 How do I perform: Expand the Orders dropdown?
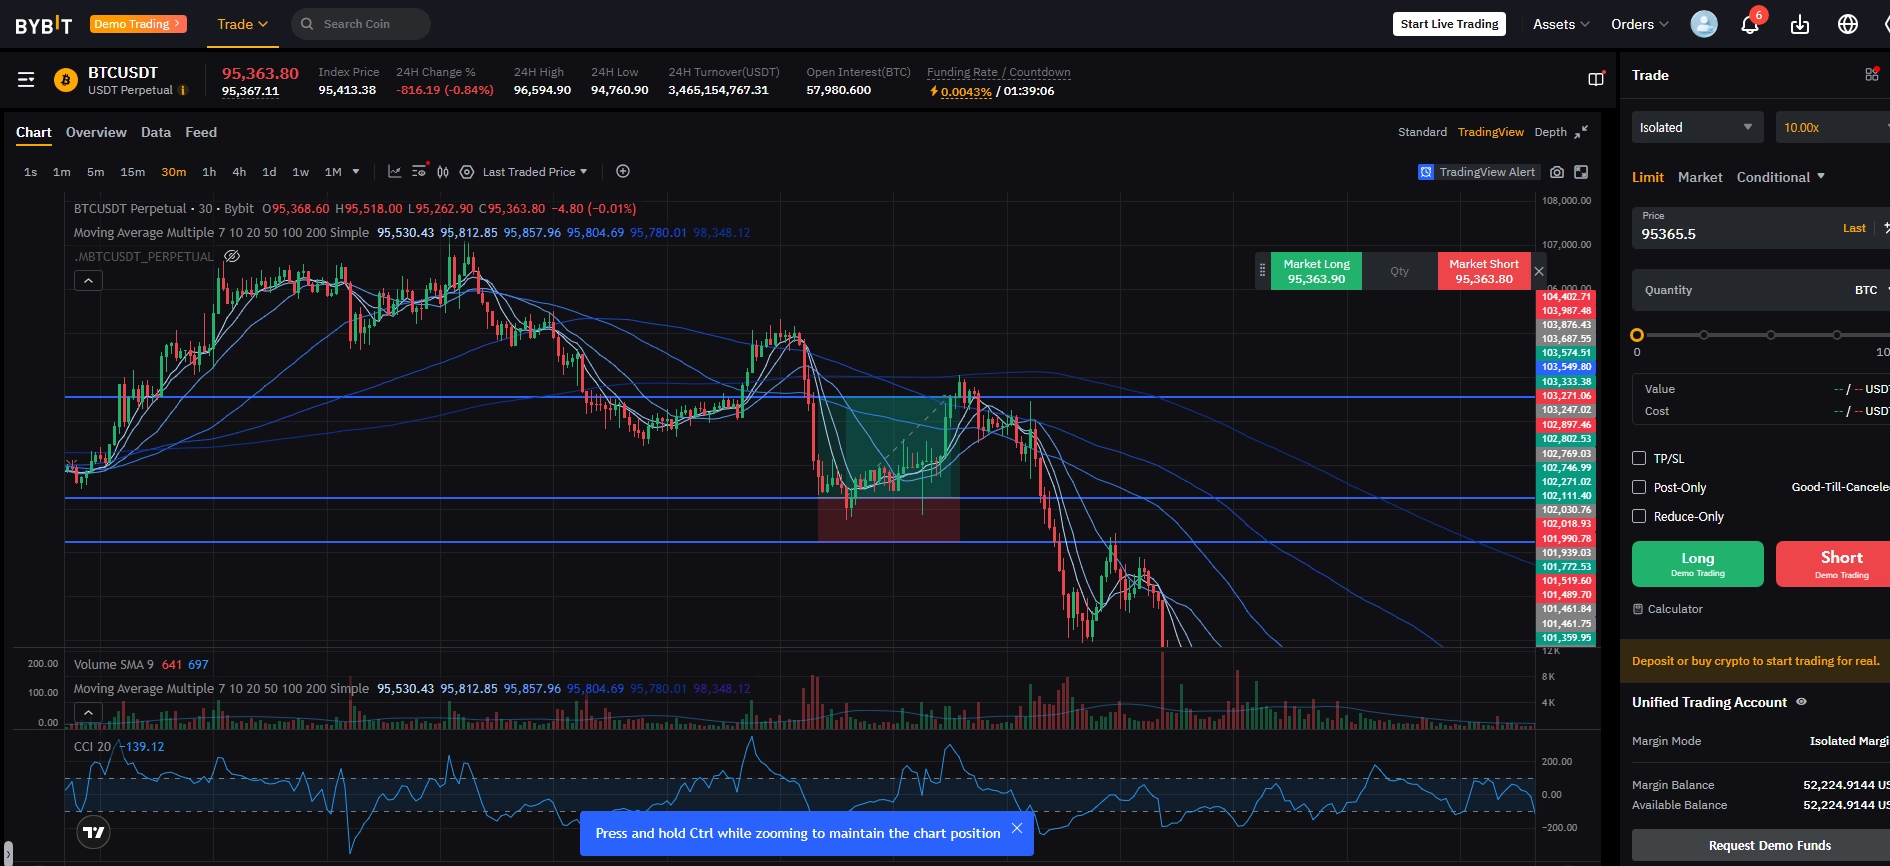click(x=1639, y=24)
